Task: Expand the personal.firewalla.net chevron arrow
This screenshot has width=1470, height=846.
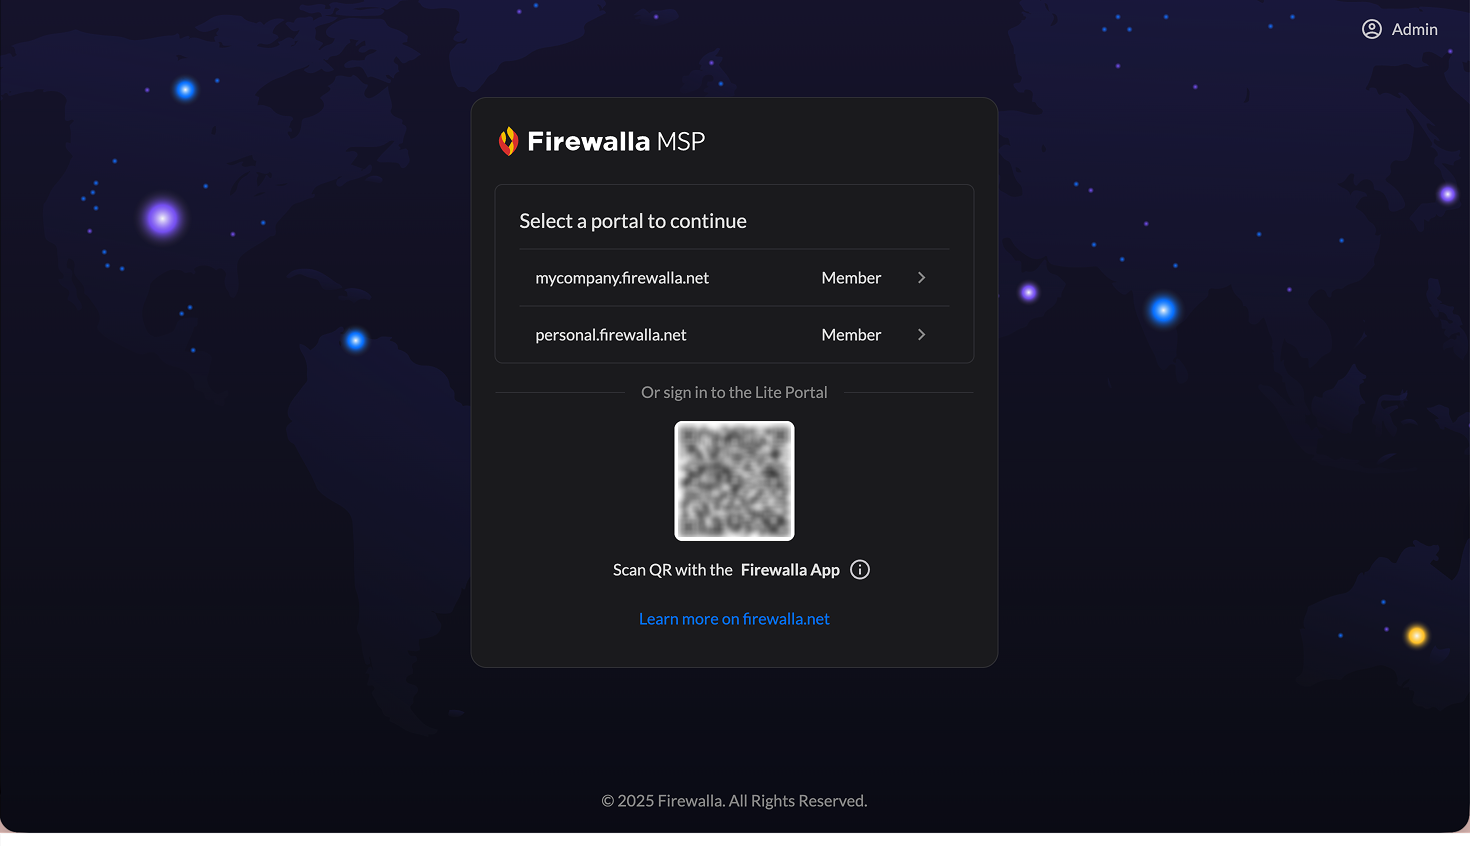Action: point(921,335)
